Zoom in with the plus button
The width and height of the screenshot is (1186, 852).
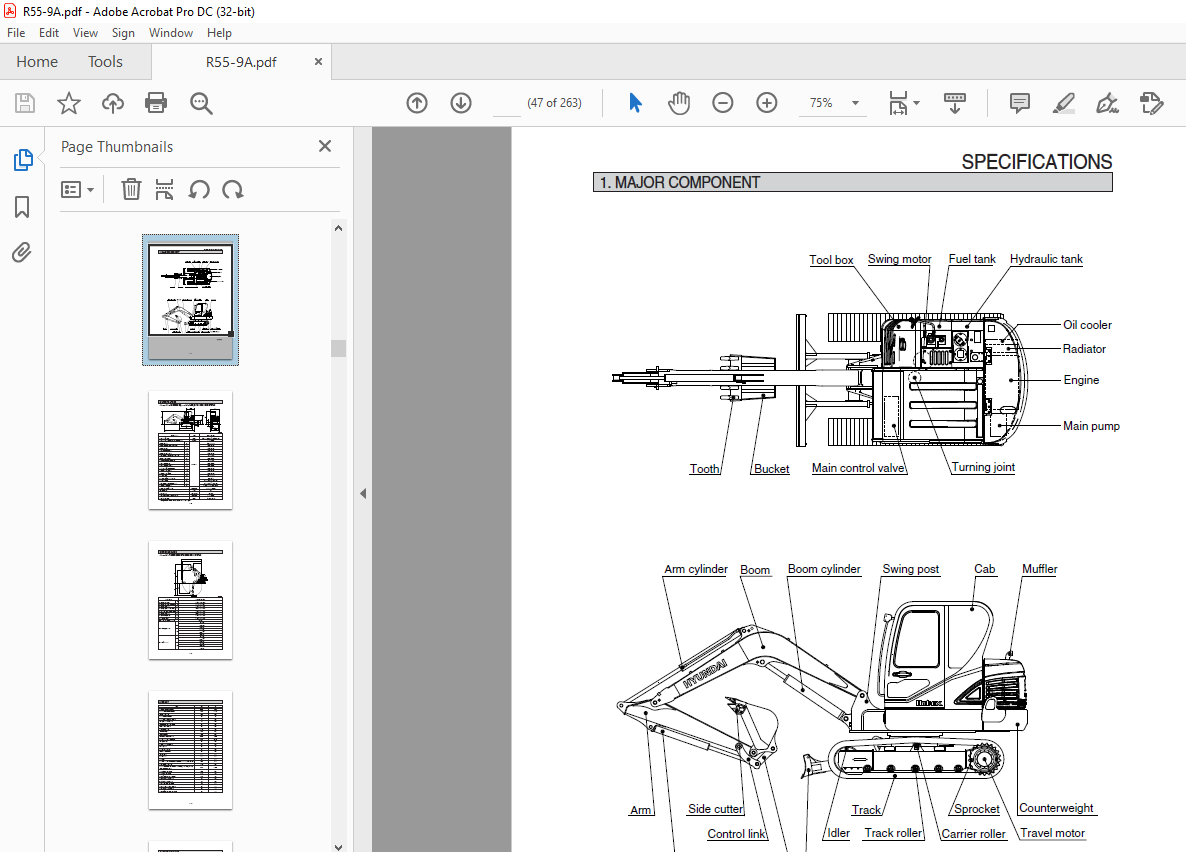pos(766,103)
